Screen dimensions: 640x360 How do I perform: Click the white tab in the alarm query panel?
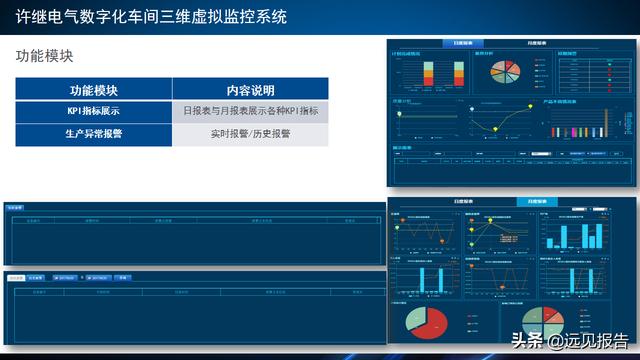pyautogui.click(x=16, y=278)
